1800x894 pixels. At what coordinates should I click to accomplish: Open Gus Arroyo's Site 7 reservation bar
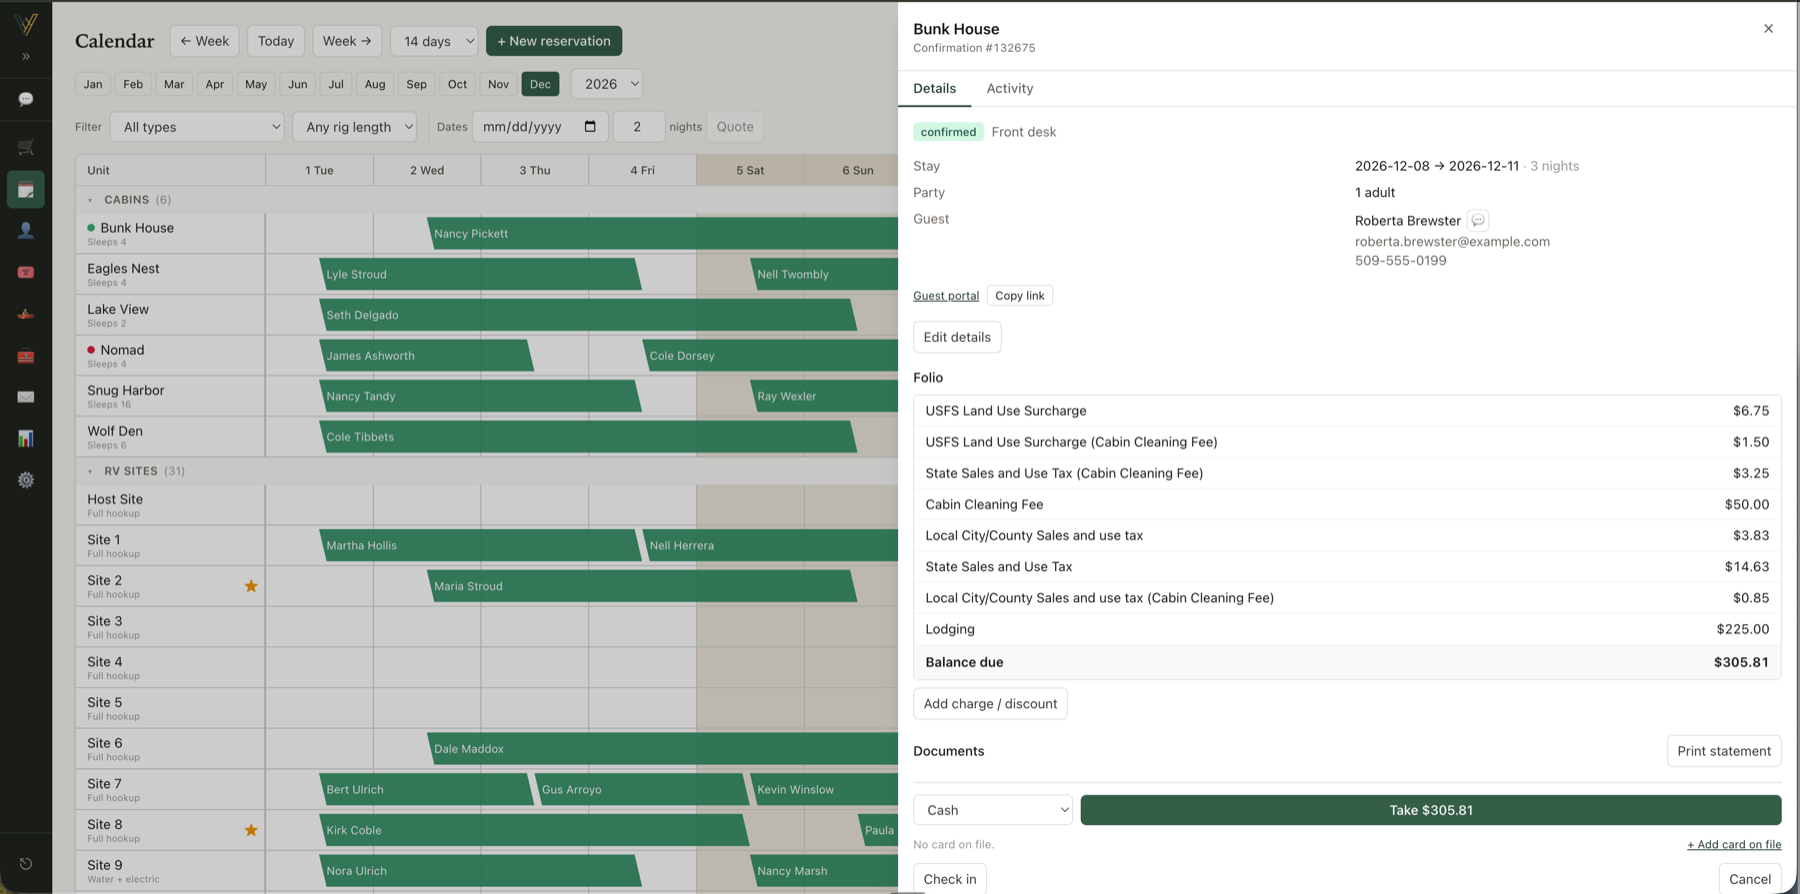click(641, 790)
